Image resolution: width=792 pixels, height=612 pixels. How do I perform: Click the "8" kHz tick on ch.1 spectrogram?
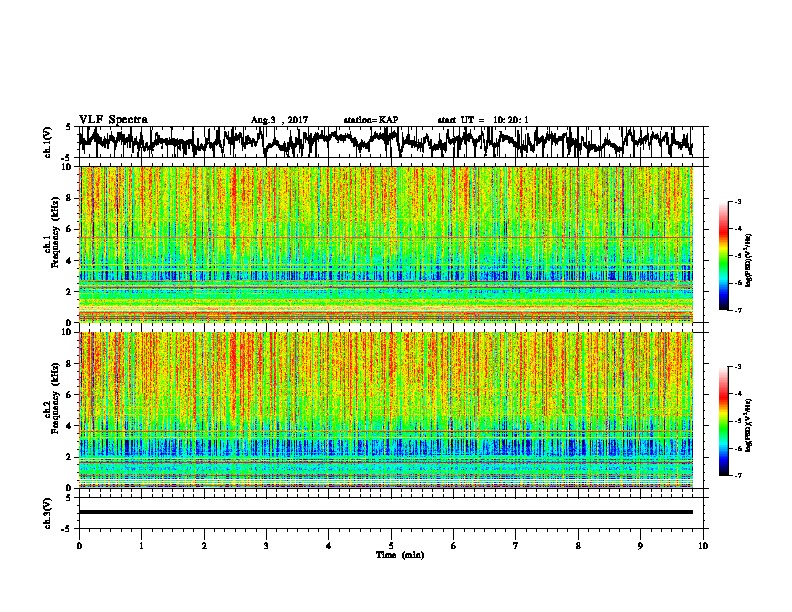click(x=69, y=198)
